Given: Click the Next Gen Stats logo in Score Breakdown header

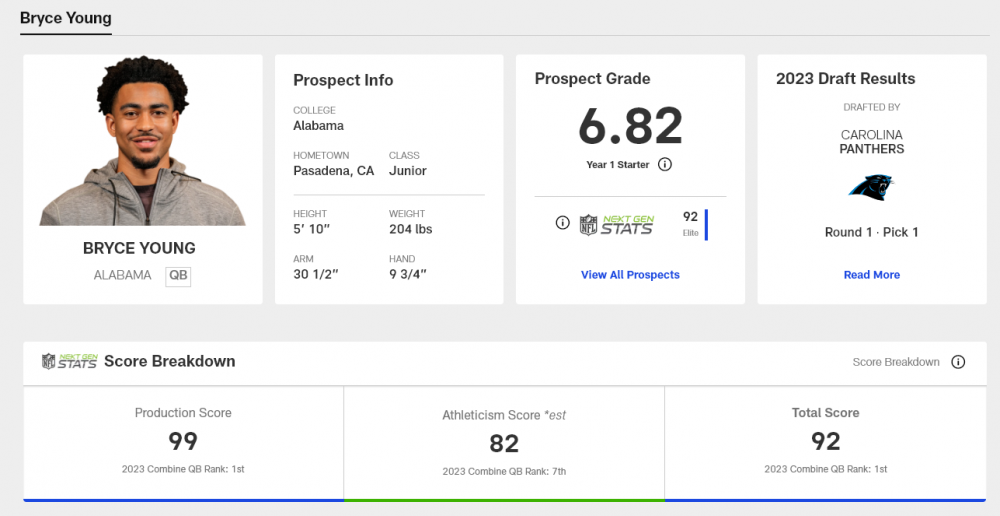Looking at the screenshot, I should tap(69, 361).
